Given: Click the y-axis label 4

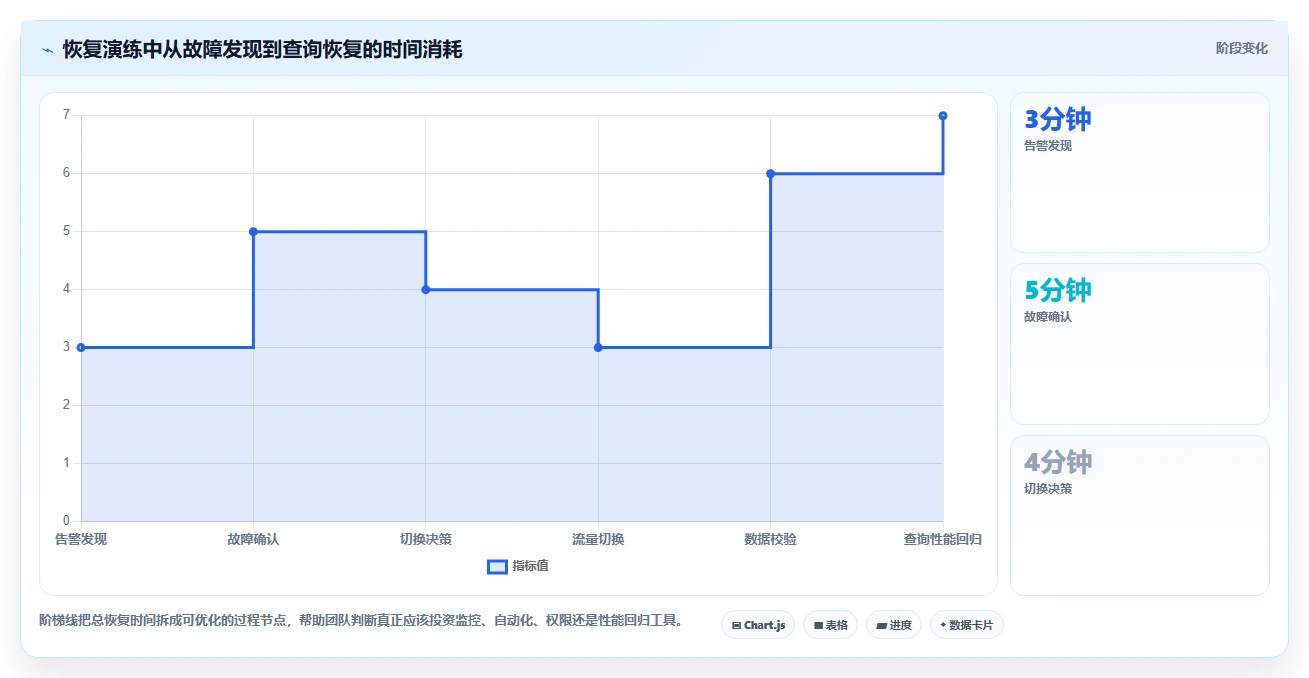Looking at the screenshot, I should 66,289.
